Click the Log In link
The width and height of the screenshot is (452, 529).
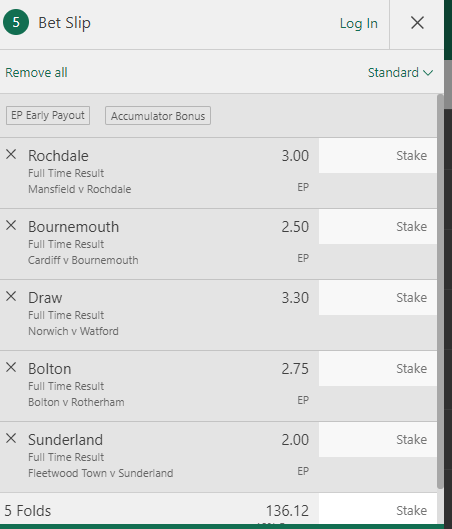(359, 23)
